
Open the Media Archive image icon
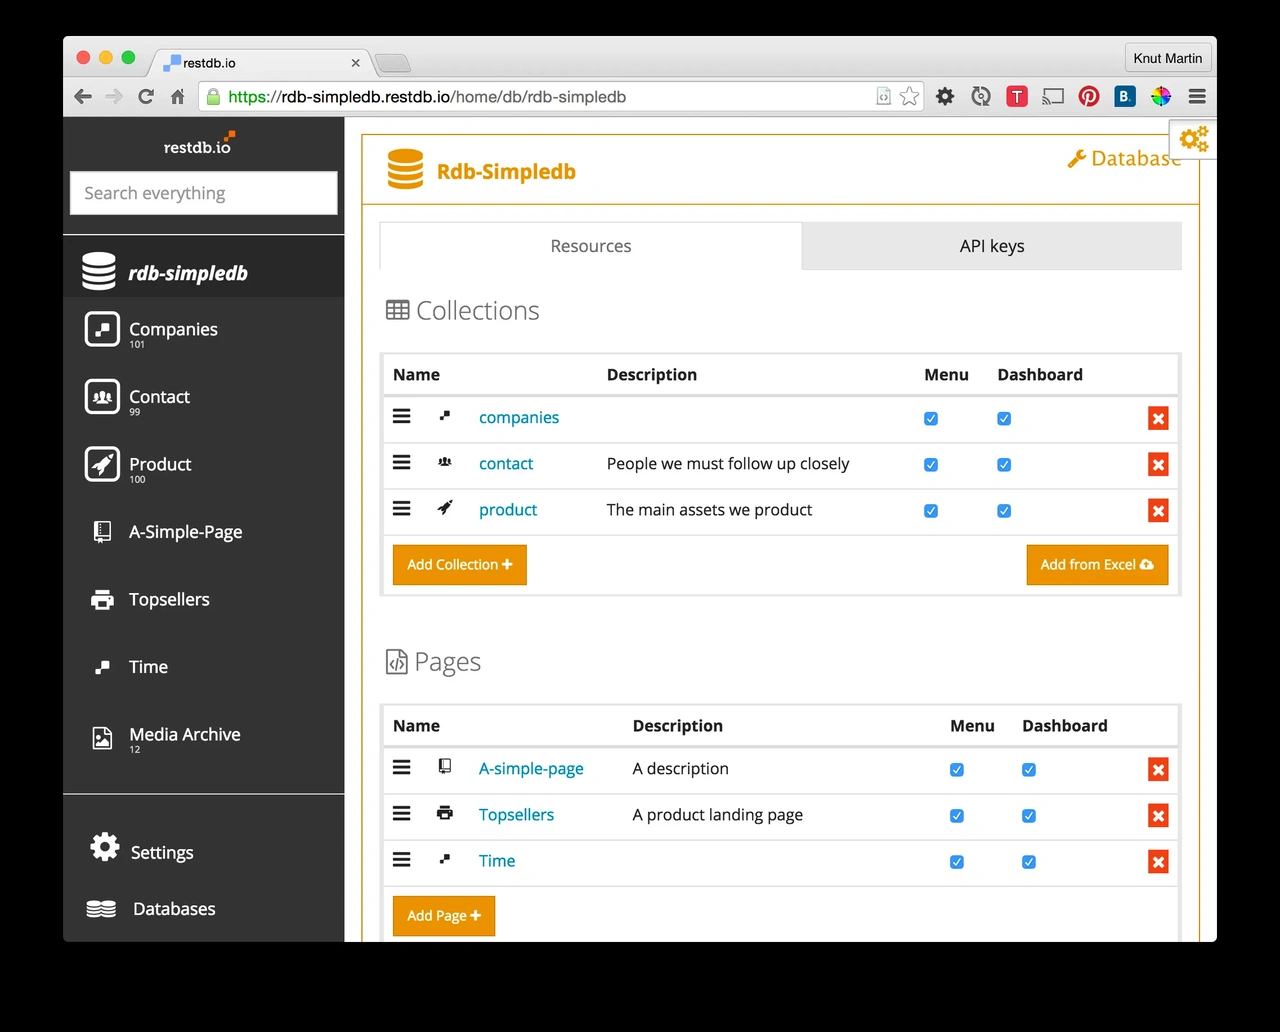[x=102, y=737]
